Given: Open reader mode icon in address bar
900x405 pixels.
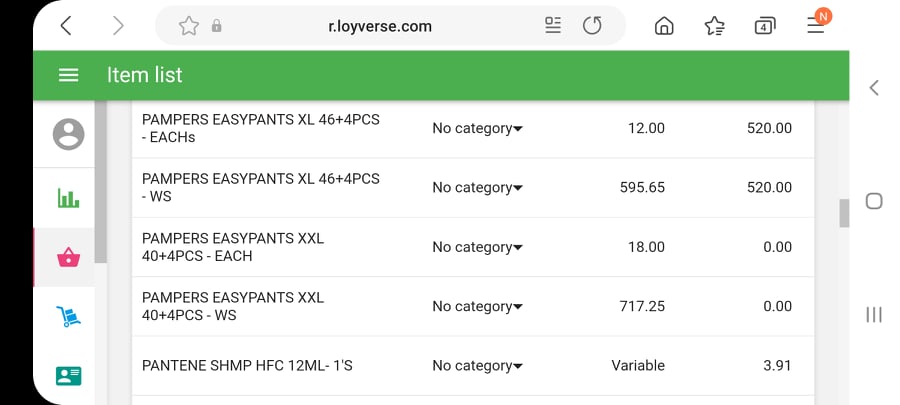Looking at the screenshot, I should pyautogui.click(x=553, y=26).
